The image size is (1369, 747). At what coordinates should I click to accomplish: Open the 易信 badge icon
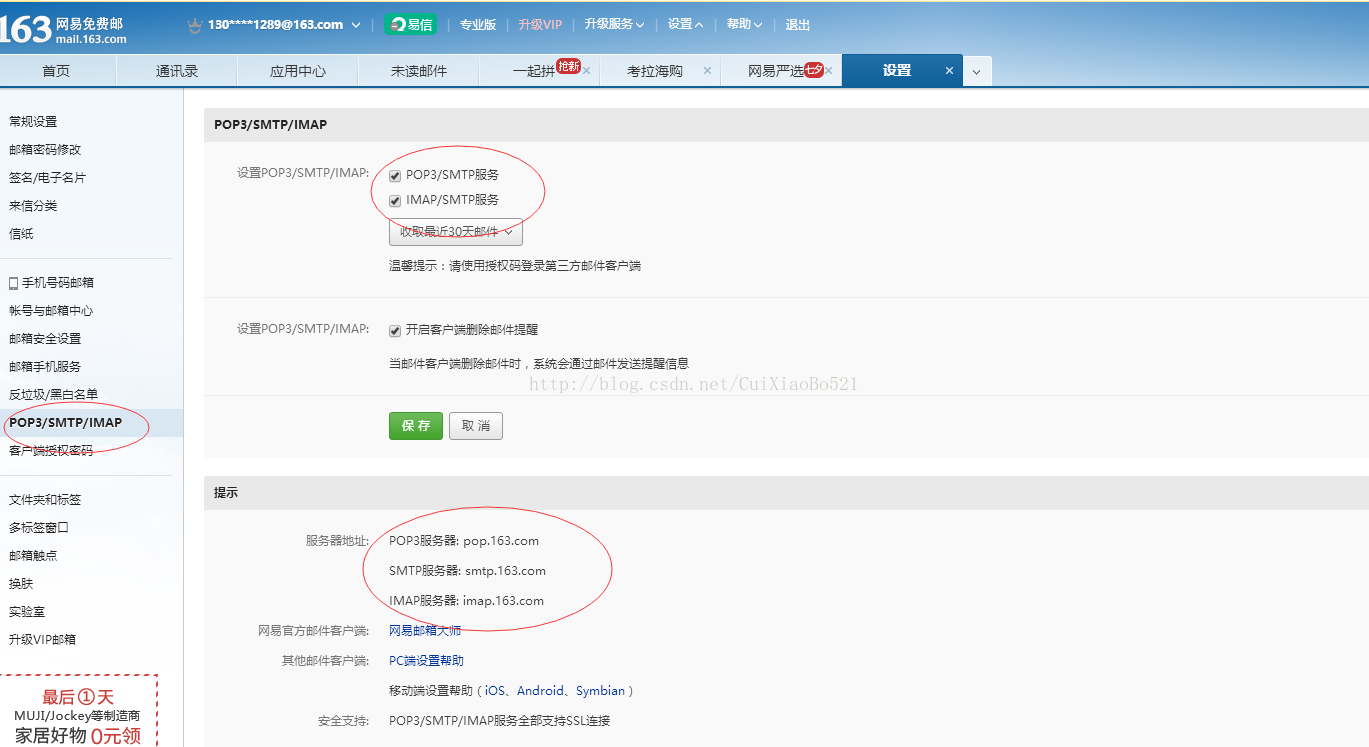[x=411, y=25]
